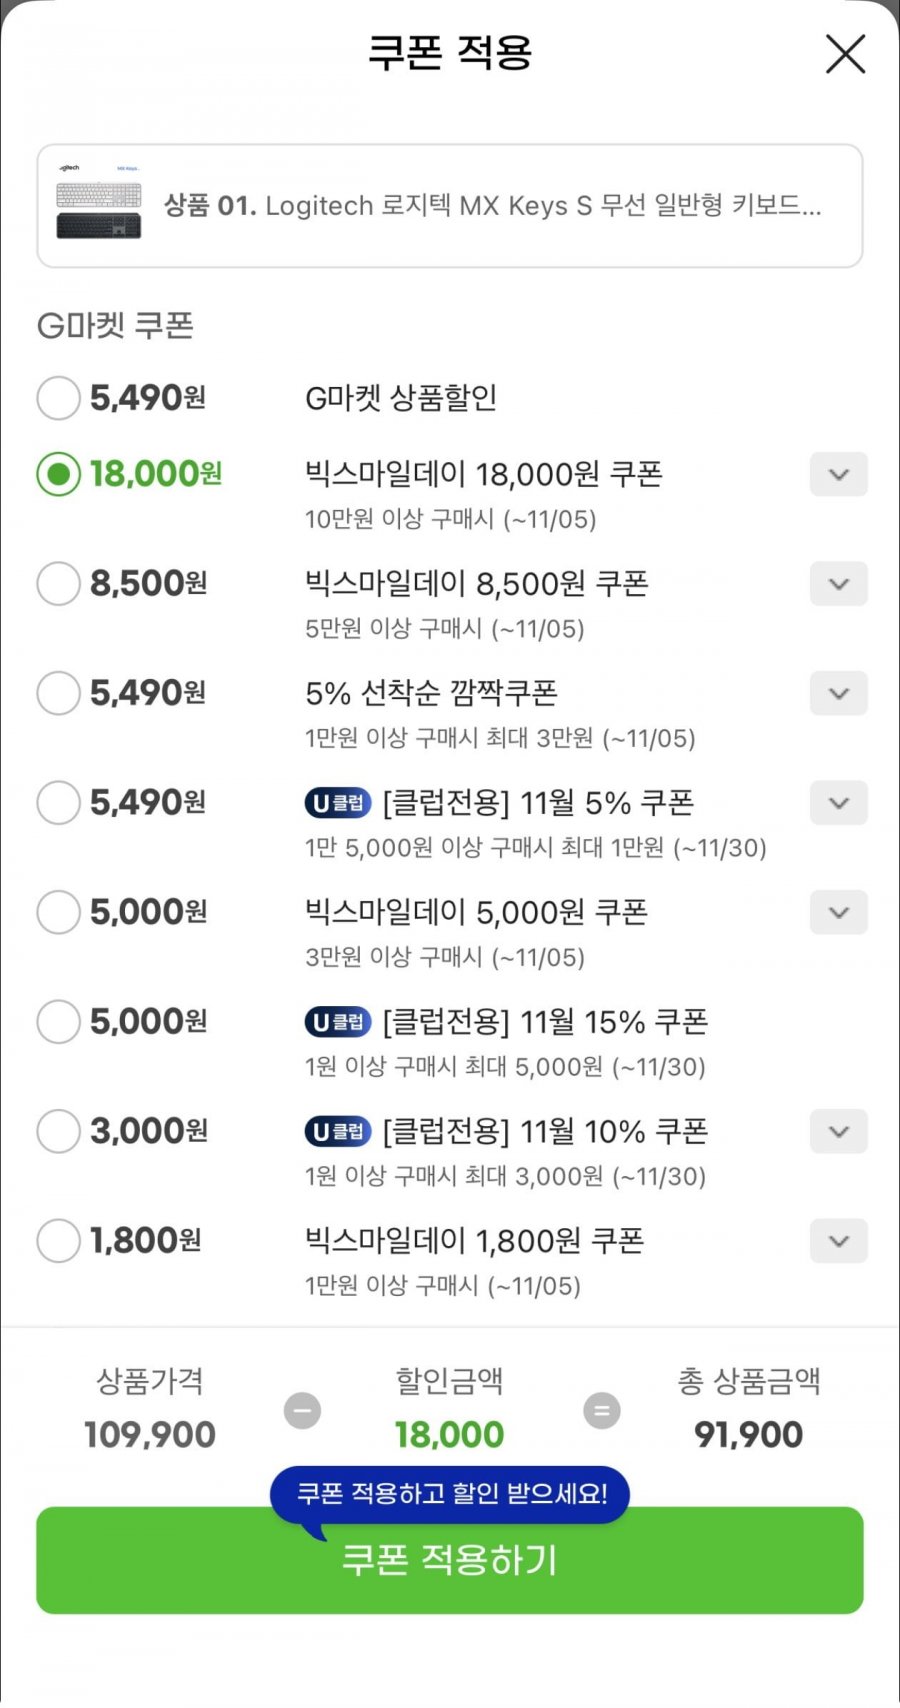
Task: Pick the 1,800원 빅스마일데이 coupon radio
Action: [x=58, y=1241]
